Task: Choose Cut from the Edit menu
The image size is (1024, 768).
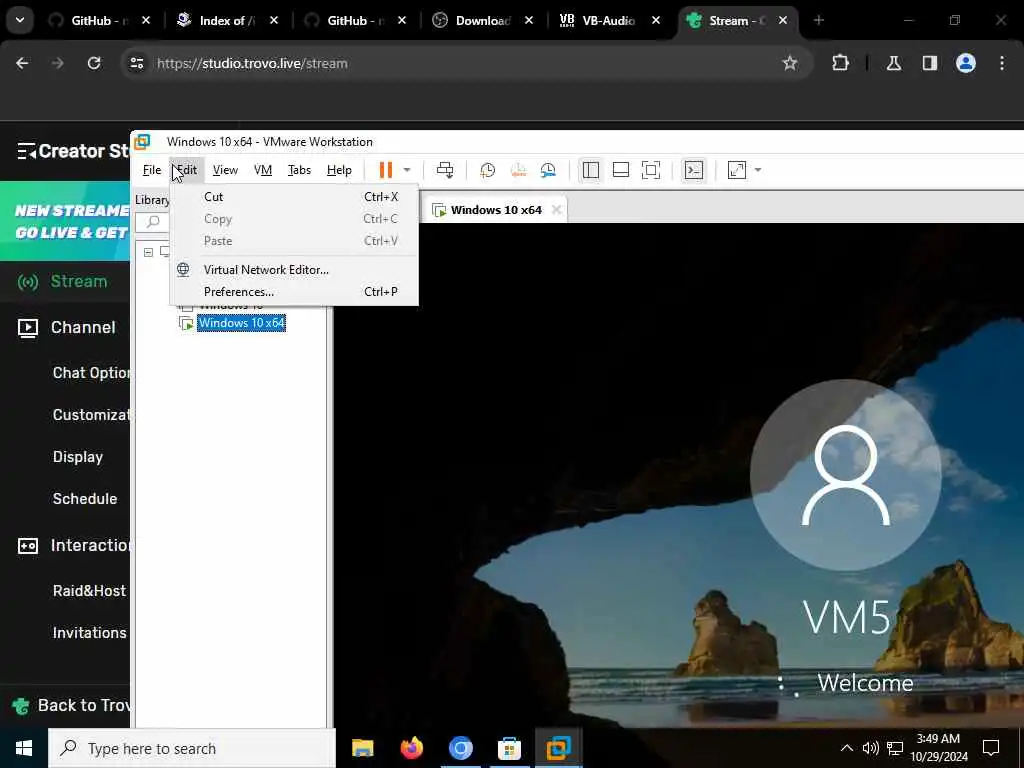Action: coord(294,197)
